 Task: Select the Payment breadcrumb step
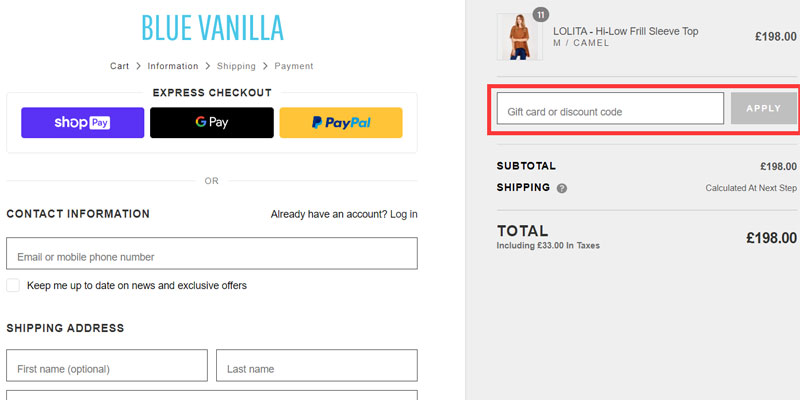click(x=294, y=66)
